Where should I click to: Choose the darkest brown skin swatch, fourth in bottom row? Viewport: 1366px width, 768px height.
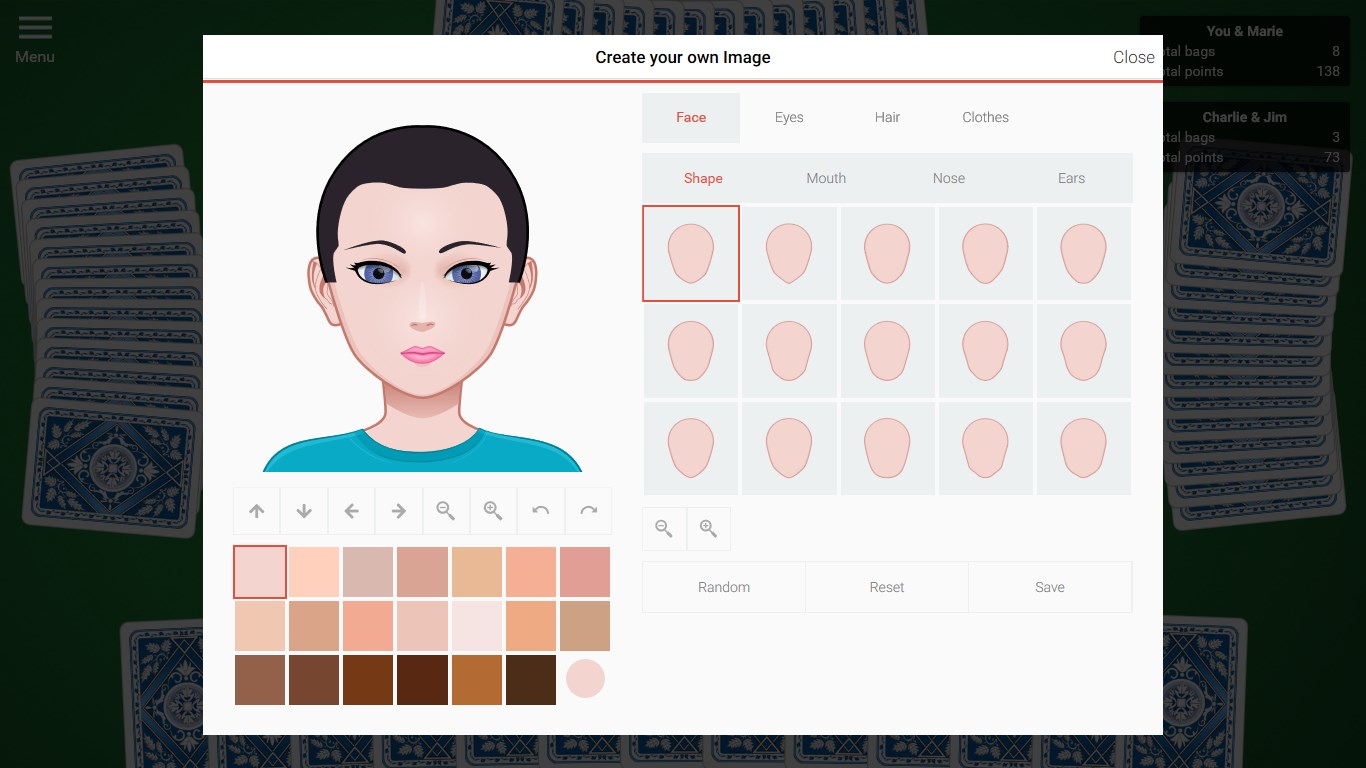[422, 680]
